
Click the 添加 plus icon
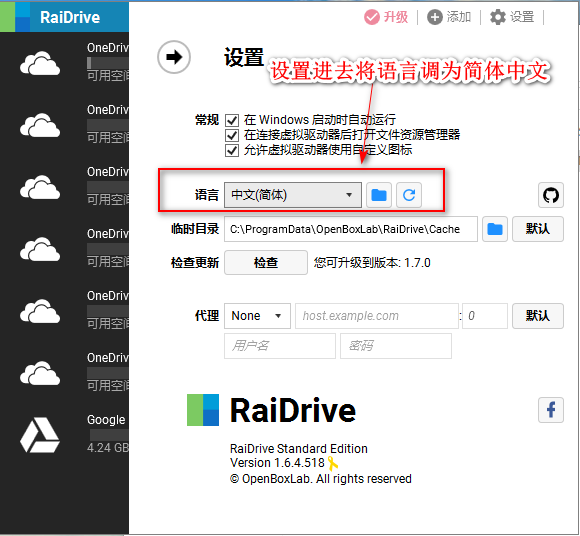tap(435, 17)
